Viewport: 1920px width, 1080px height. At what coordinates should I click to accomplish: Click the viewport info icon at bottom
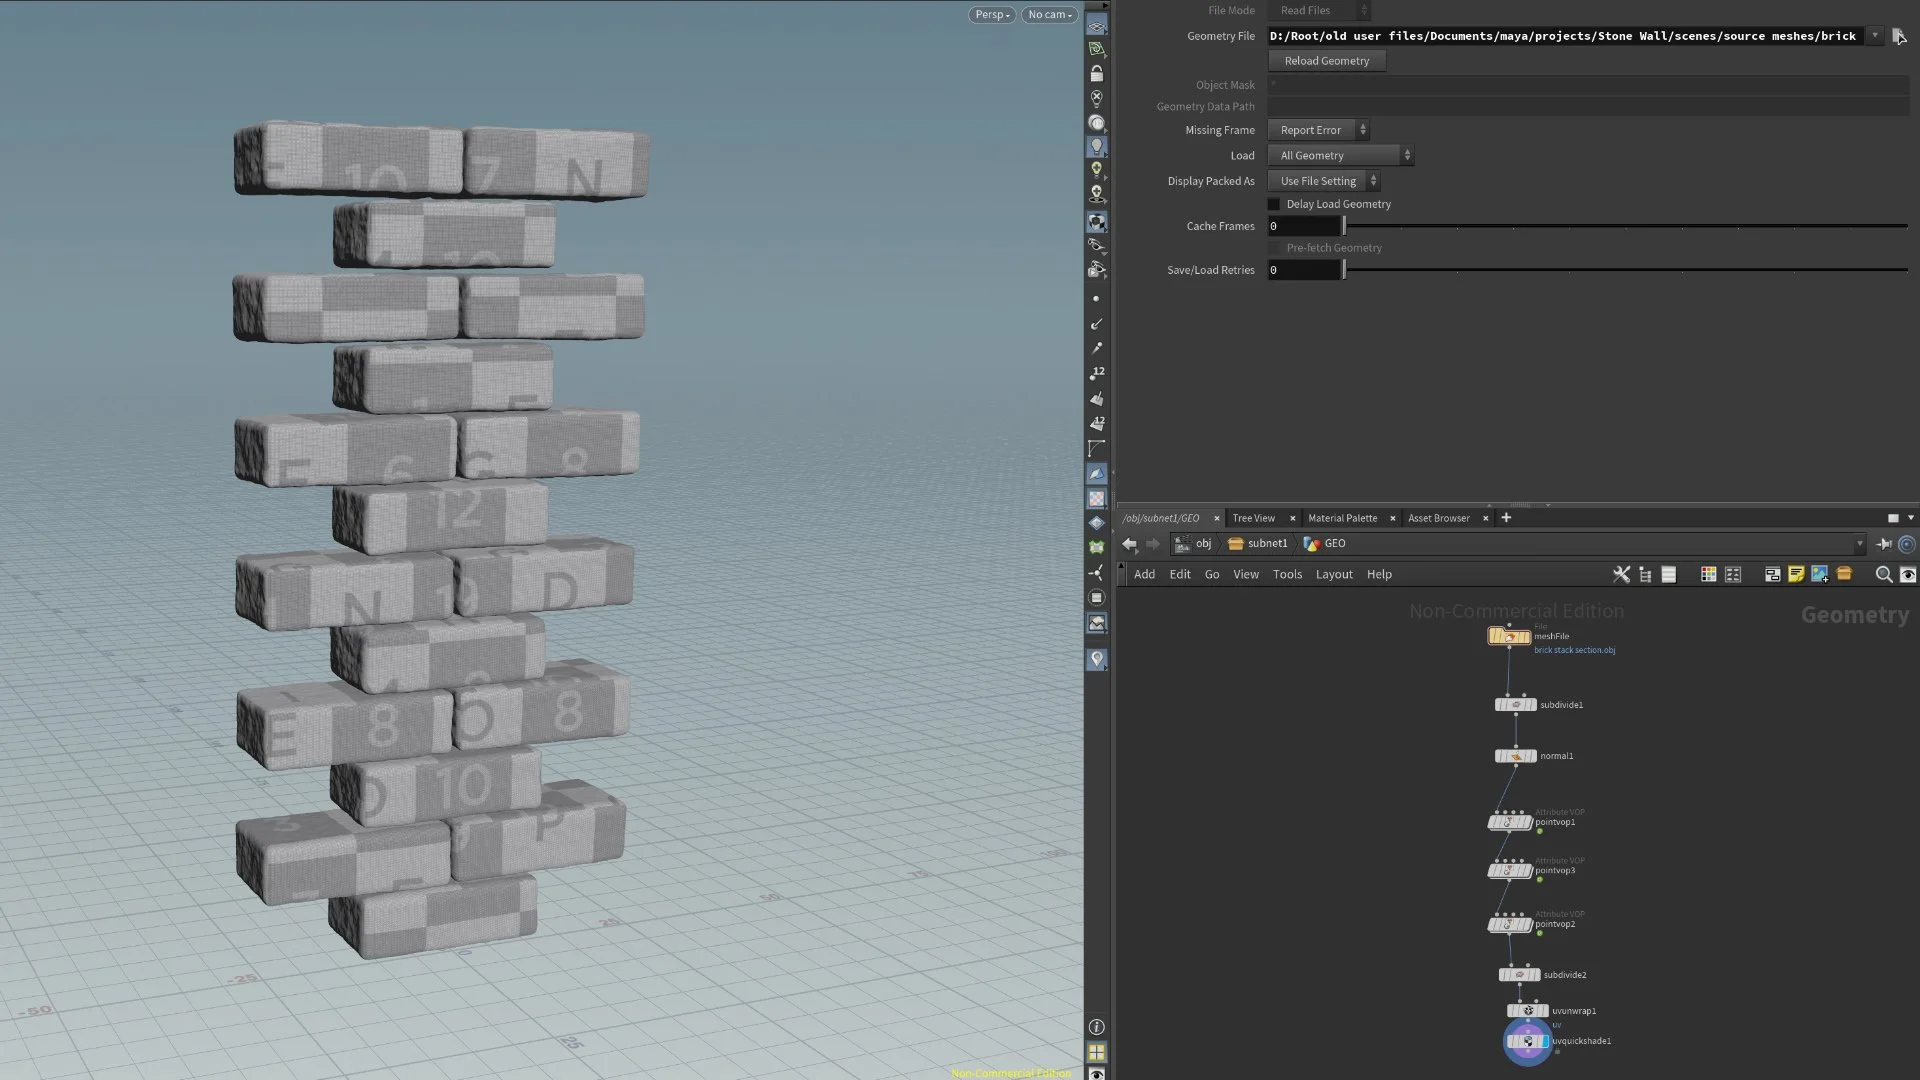coord(1097,1027)
